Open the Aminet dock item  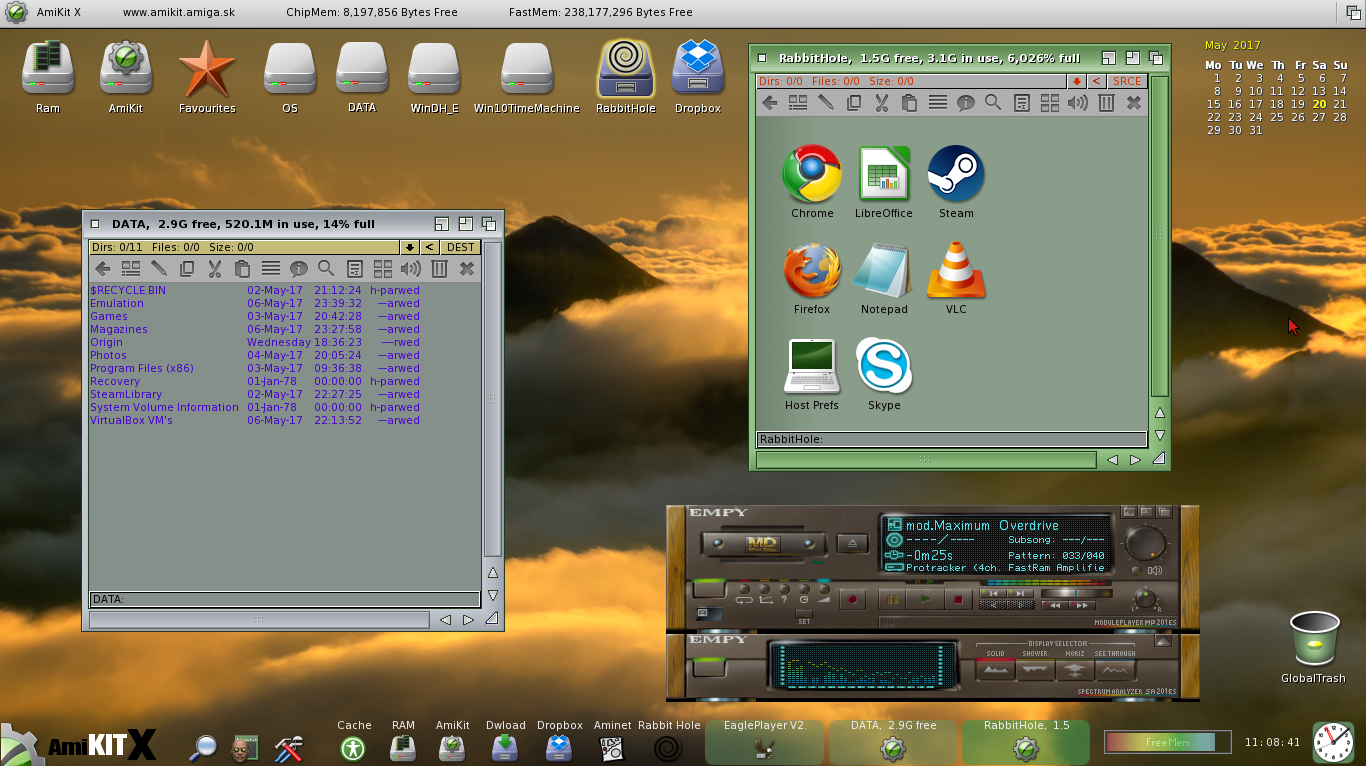pyautogui.click(x=612, y=740)
